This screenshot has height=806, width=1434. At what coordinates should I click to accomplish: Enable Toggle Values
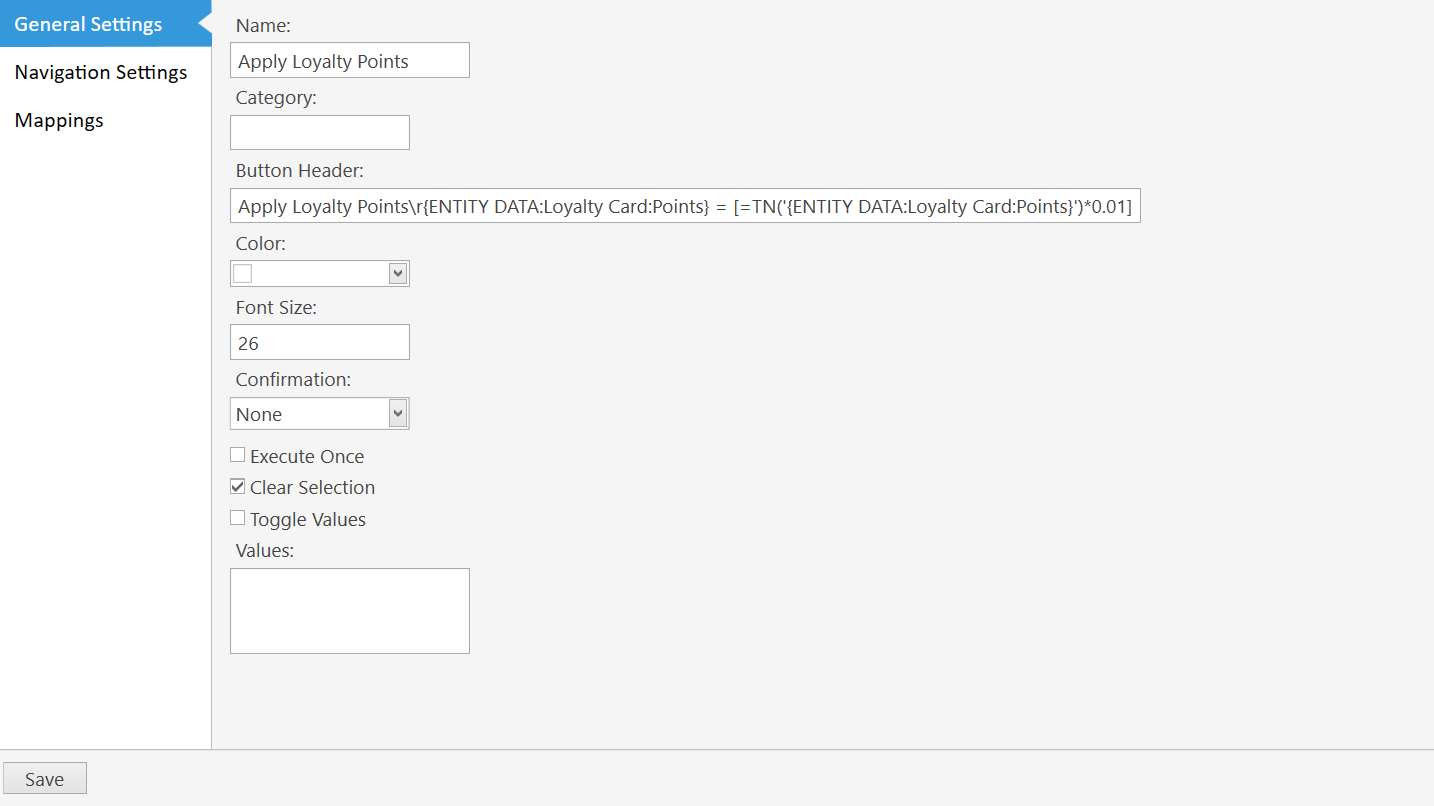237,518
